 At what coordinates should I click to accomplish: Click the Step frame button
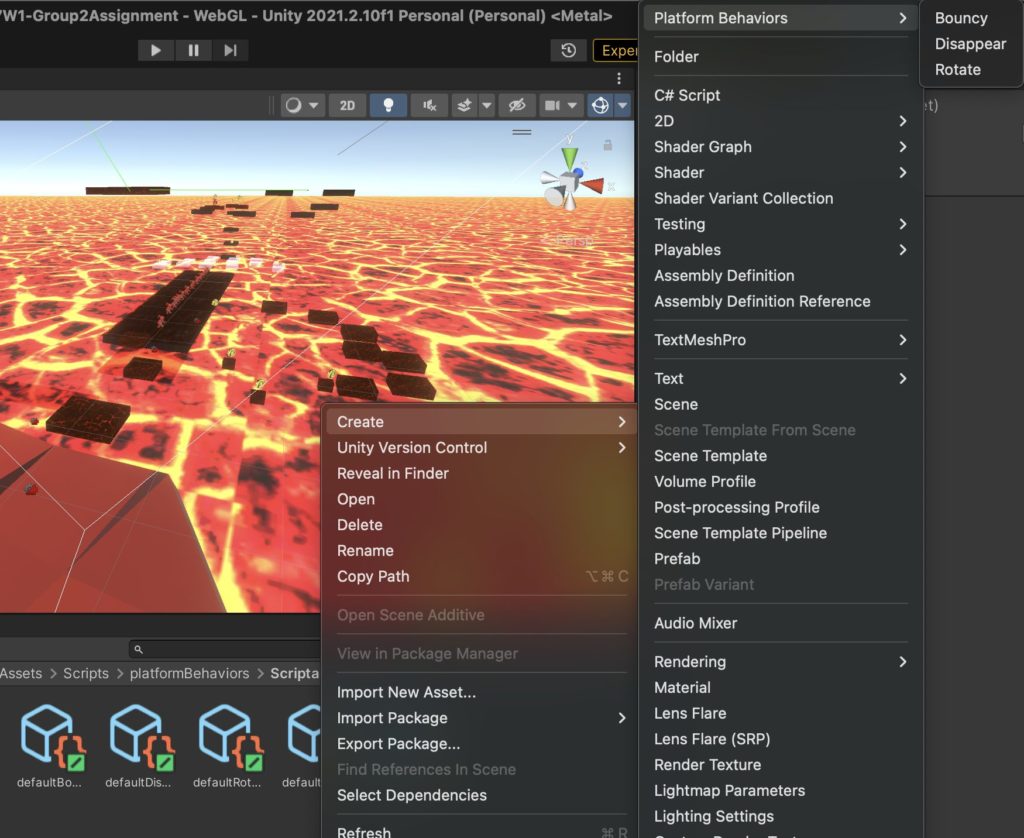pyautogui.click(x=230, y=50)
